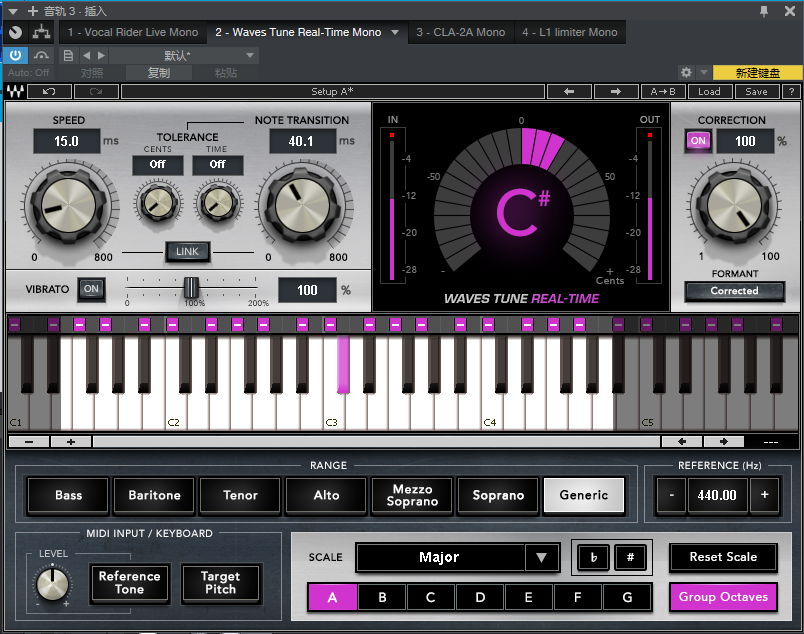804x634 pixels.
Task: Open the L1 limiter Mono tab
Action: tap(570, 32)
